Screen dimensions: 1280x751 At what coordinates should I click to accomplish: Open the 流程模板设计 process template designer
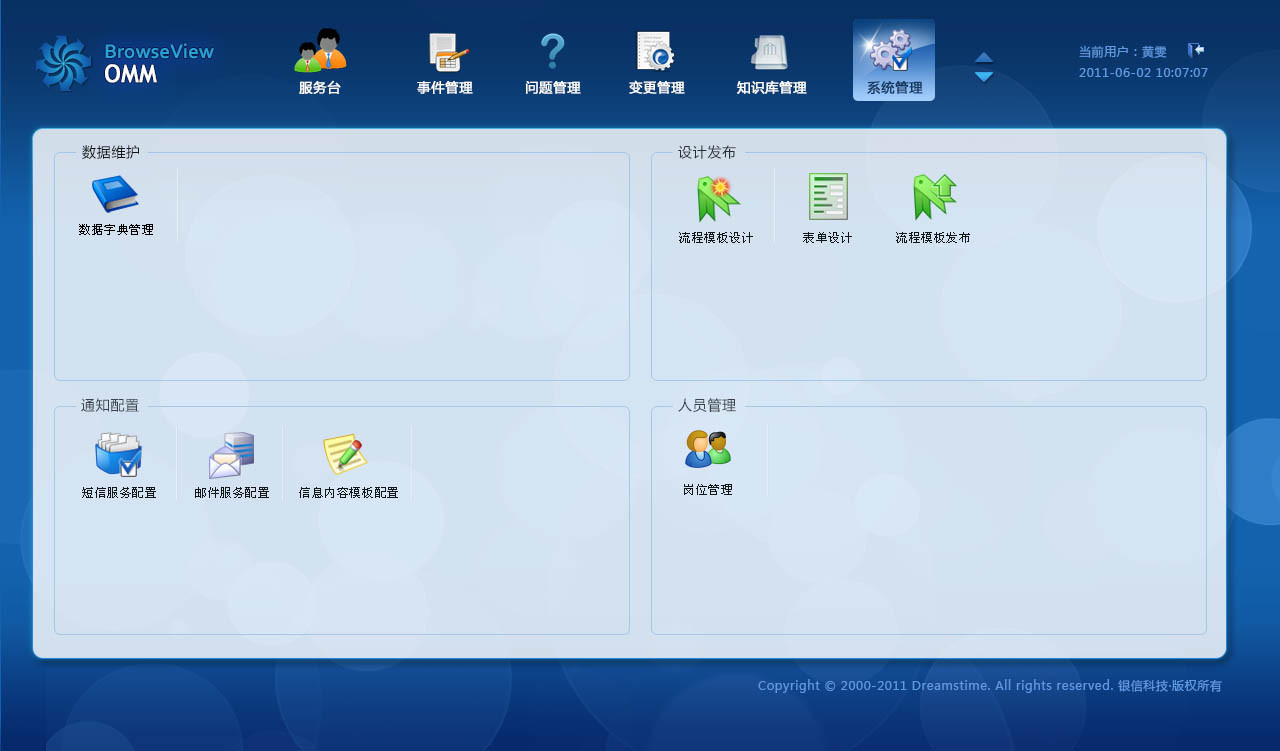click(x=714, y=205)
